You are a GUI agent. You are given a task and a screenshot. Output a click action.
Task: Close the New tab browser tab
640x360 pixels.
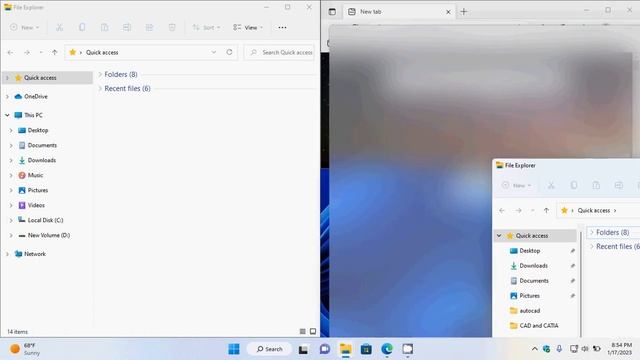tap(448, 12)
